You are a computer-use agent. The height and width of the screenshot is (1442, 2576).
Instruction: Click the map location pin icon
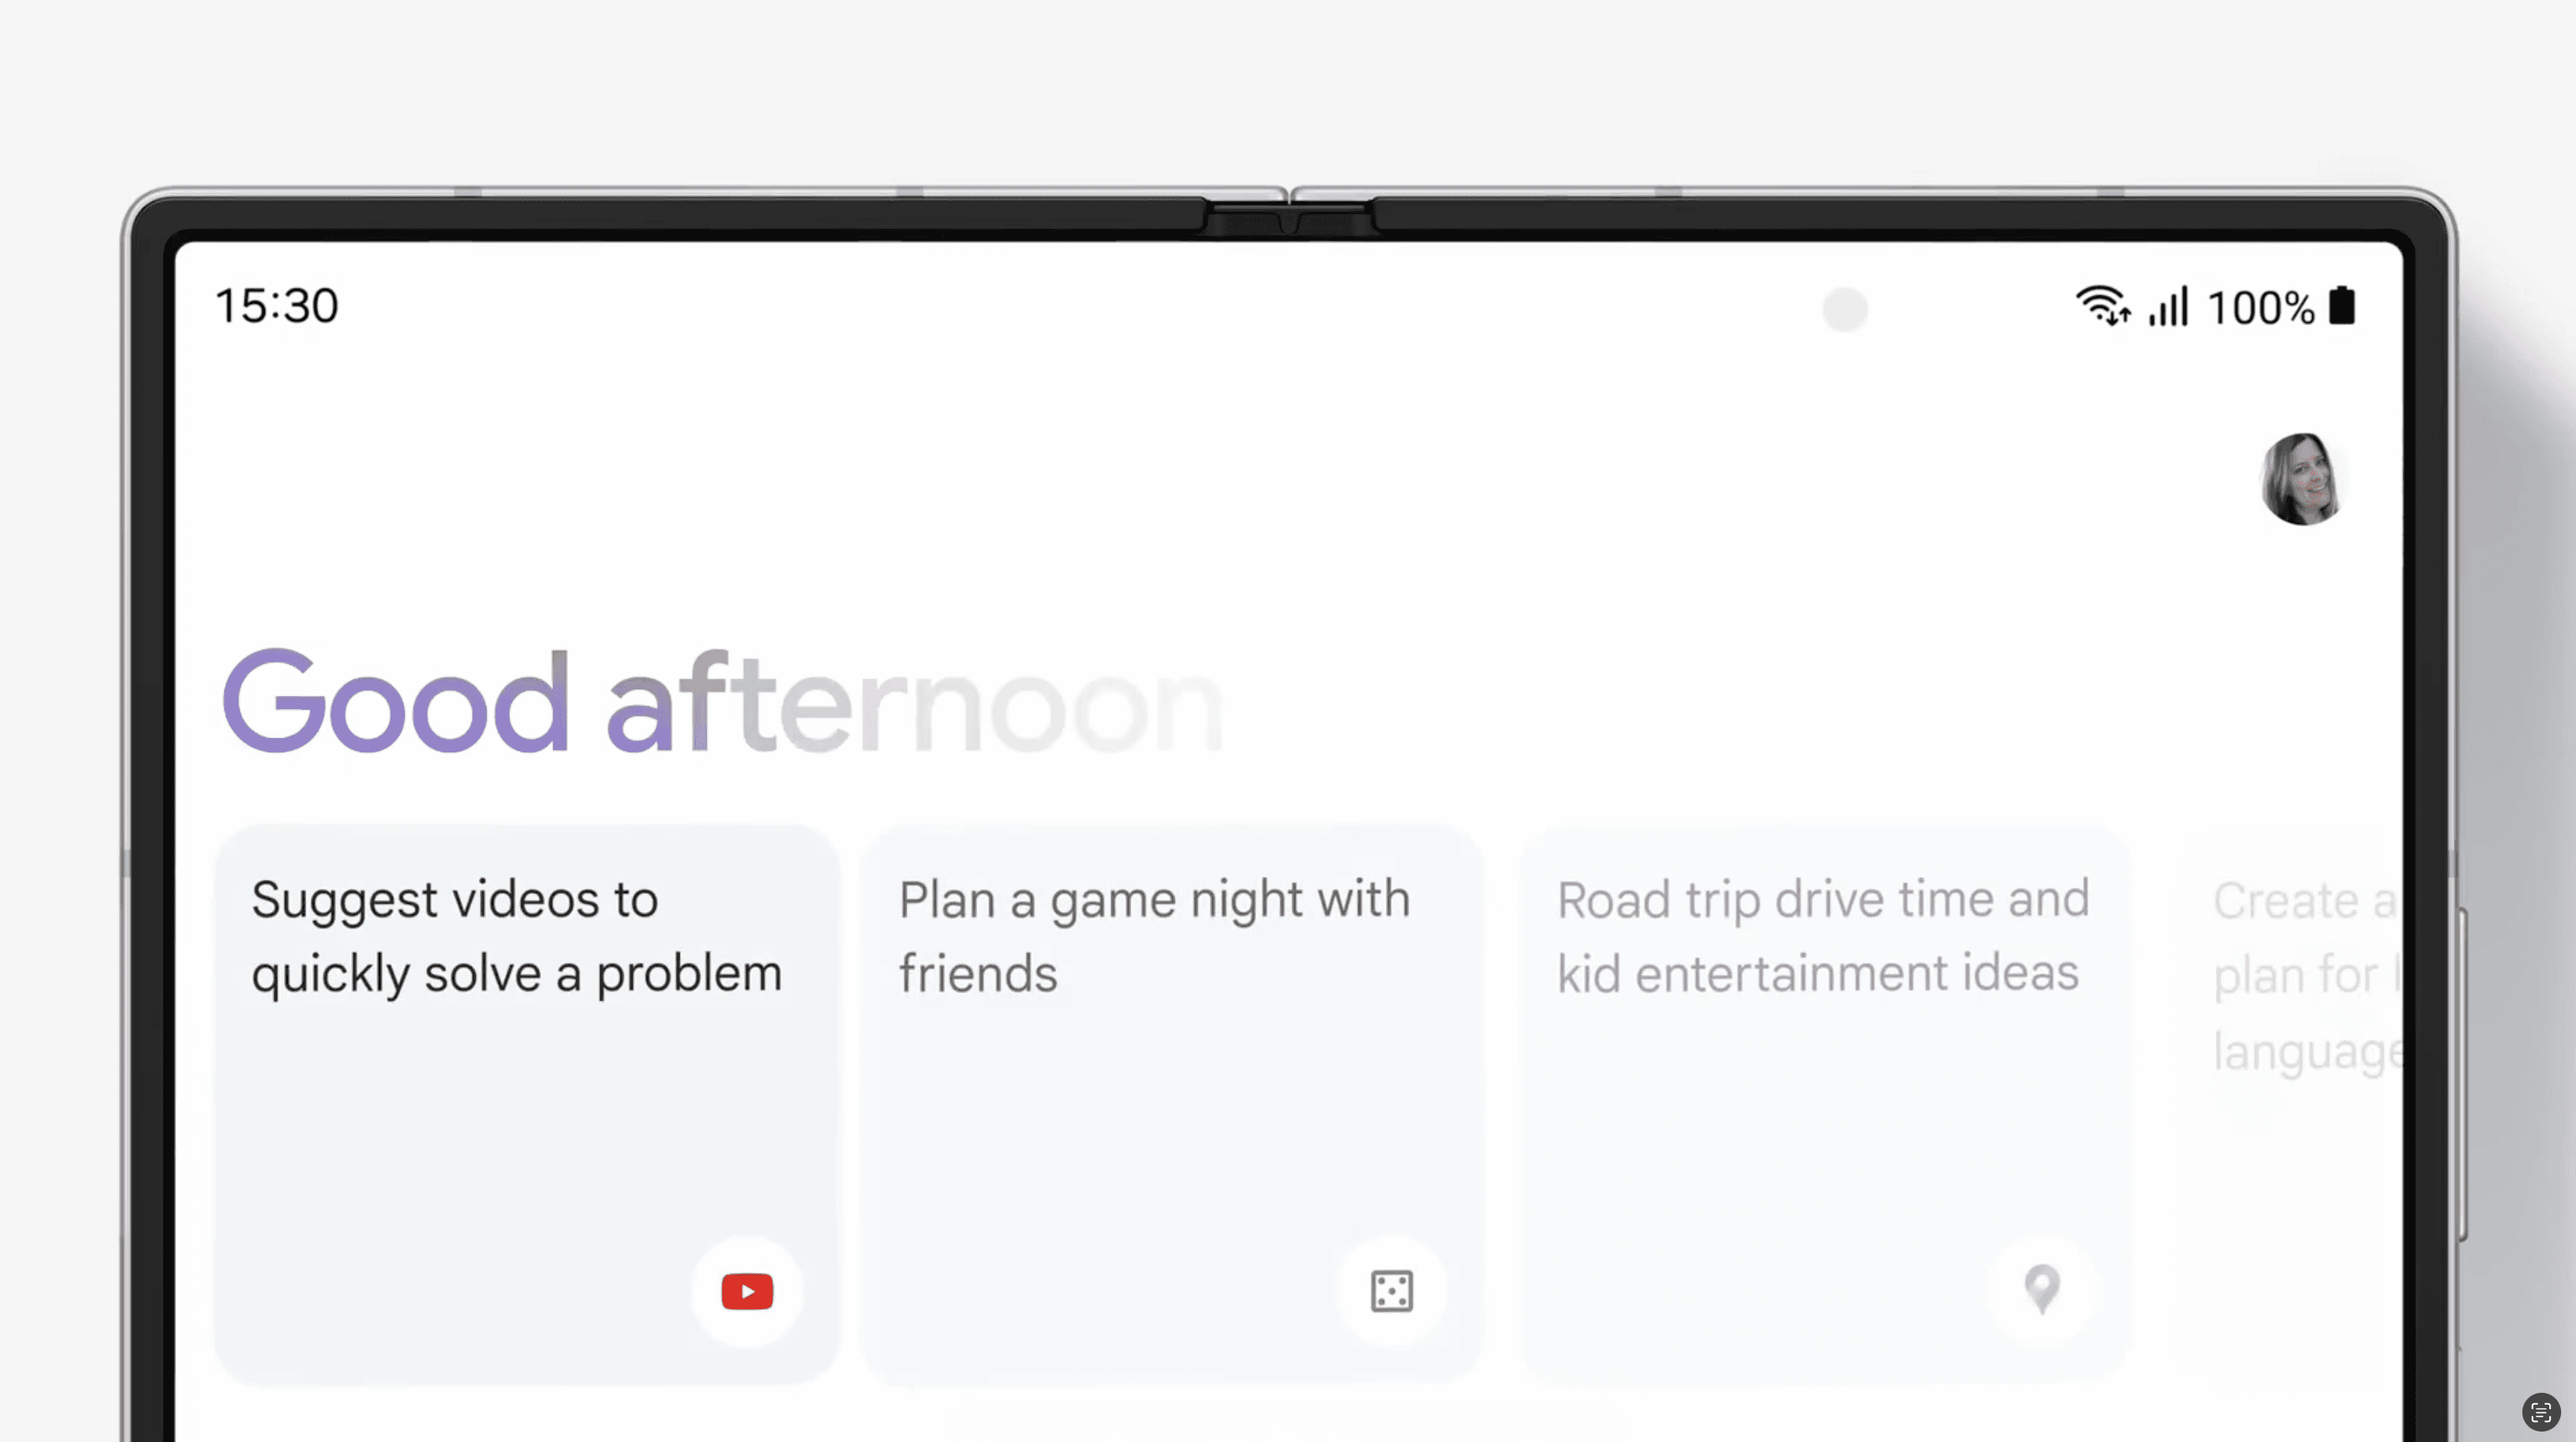[x=2042, y=1289]
